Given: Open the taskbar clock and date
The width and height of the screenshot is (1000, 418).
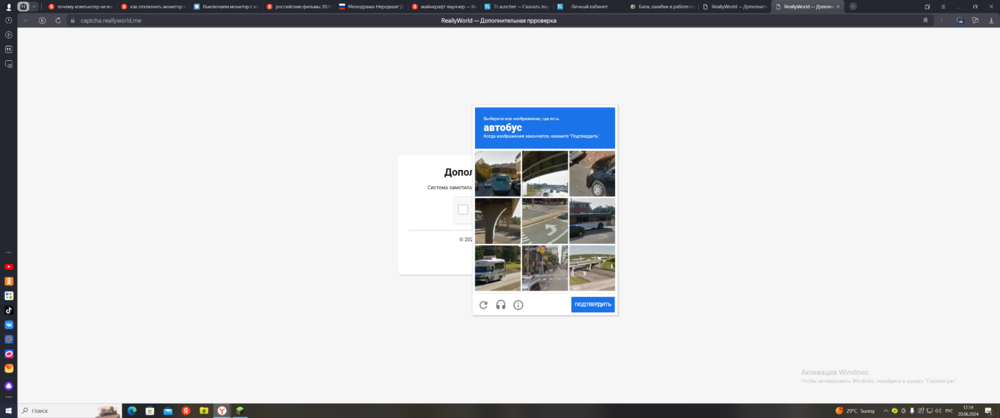Looking at the screenshot, I should tap(969, 411).
